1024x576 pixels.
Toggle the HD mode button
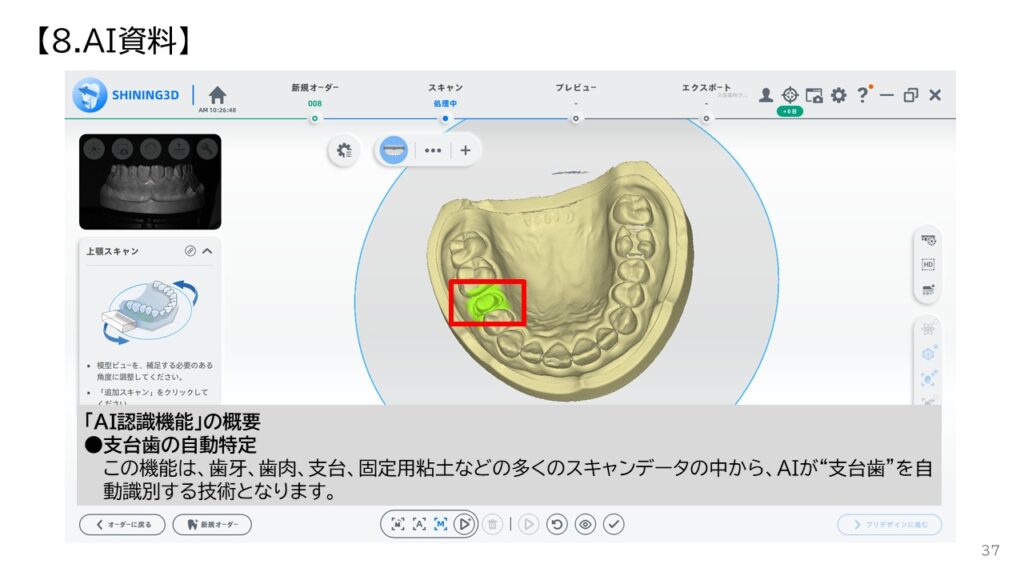927,264
